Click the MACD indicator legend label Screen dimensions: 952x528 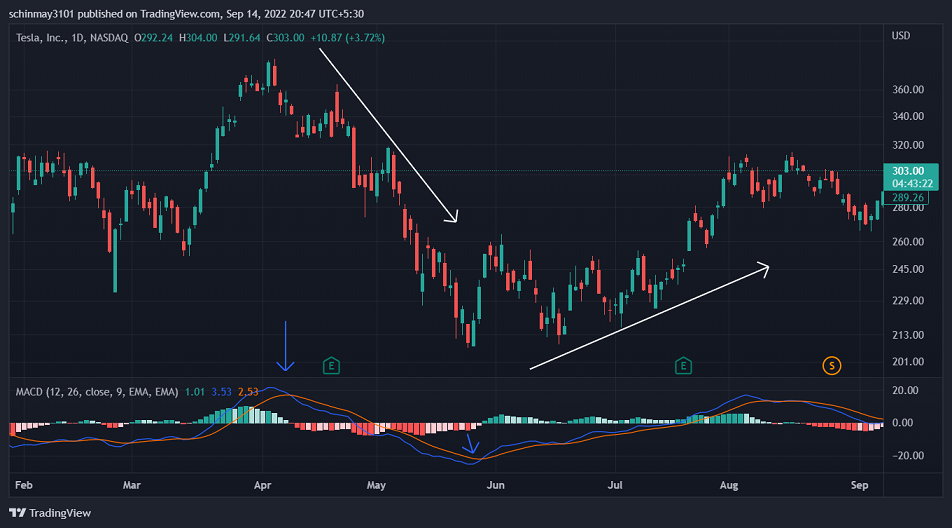click(x=97, y=392)
